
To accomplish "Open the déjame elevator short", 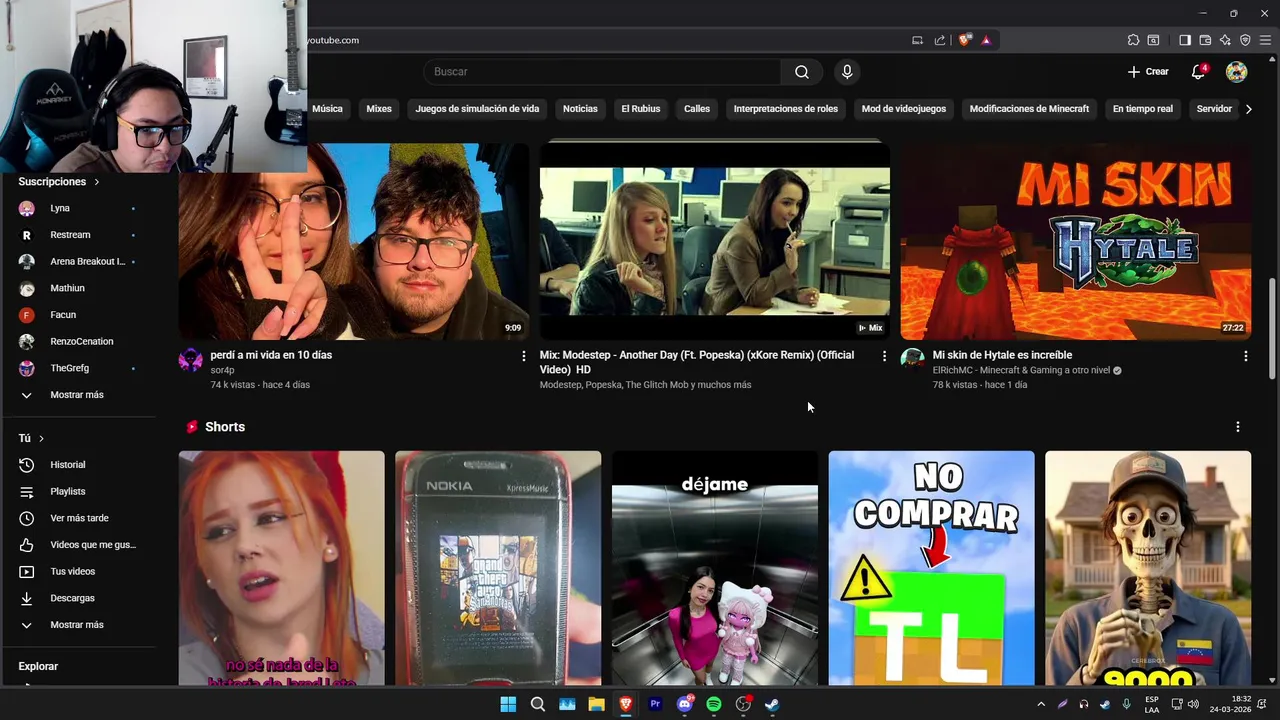I will click(715, 568).
